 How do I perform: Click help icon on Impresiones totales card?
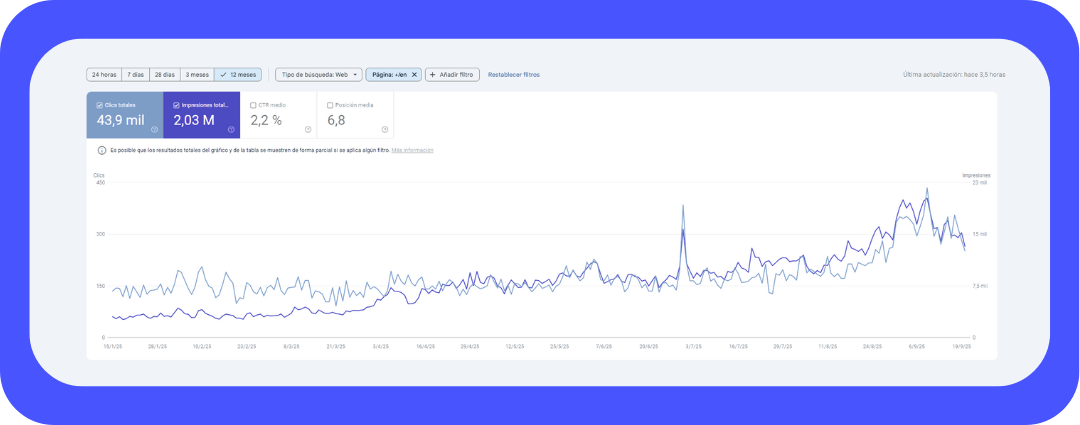[x=231, y=129]
